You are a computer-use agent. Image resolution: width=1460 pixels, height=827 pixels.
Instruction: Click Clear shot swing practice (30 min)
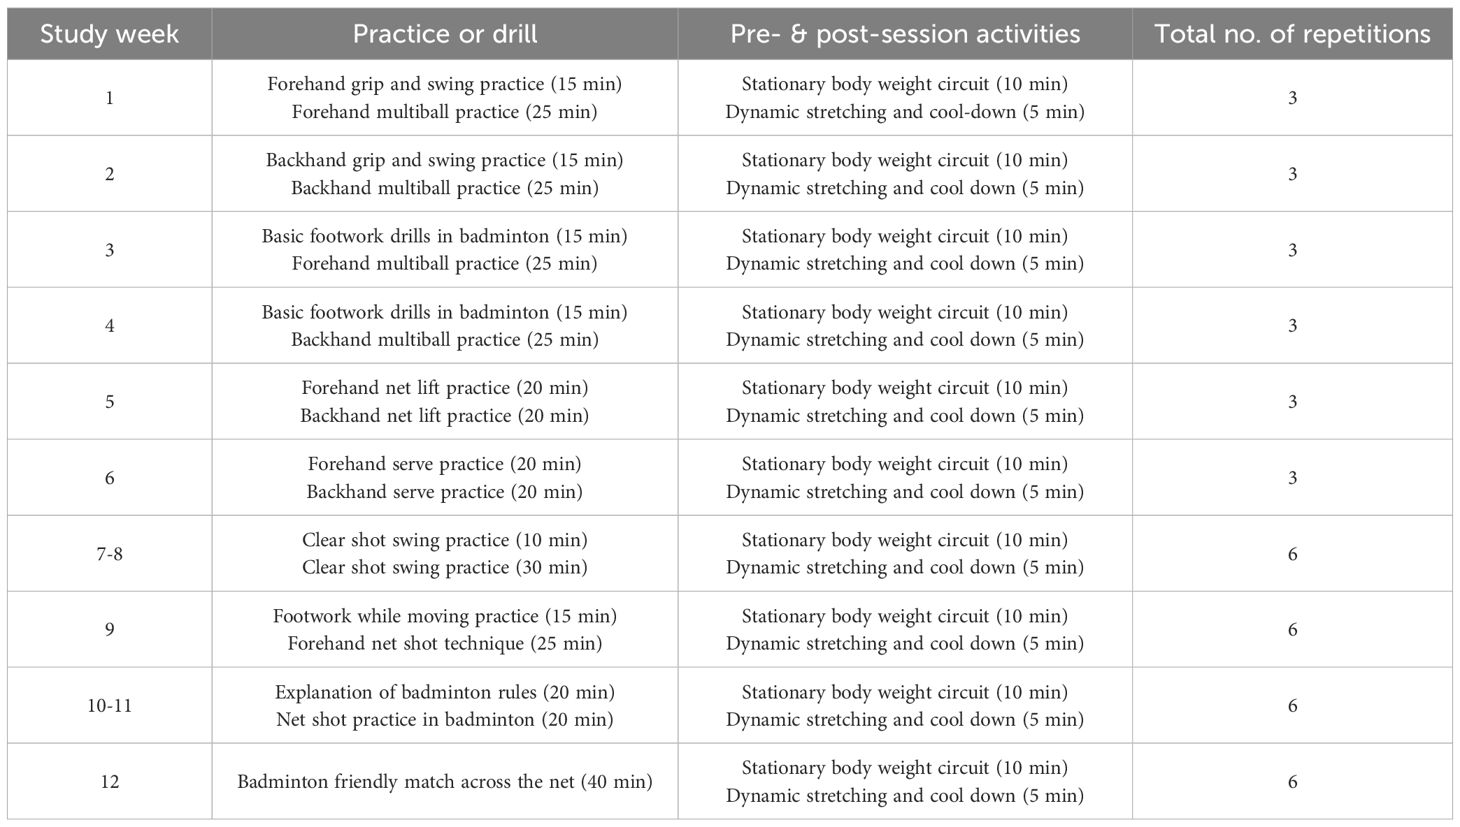pos(445,568)
